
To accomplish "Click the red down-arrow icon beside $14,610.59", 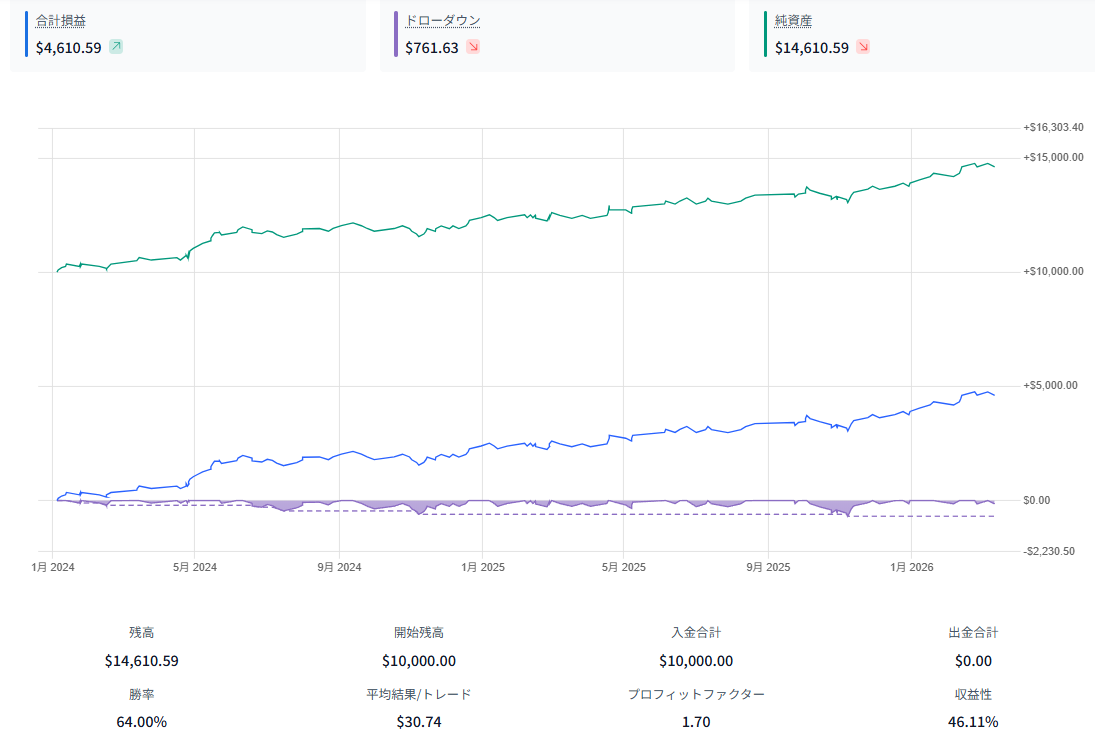I will (x=862, y=47).
